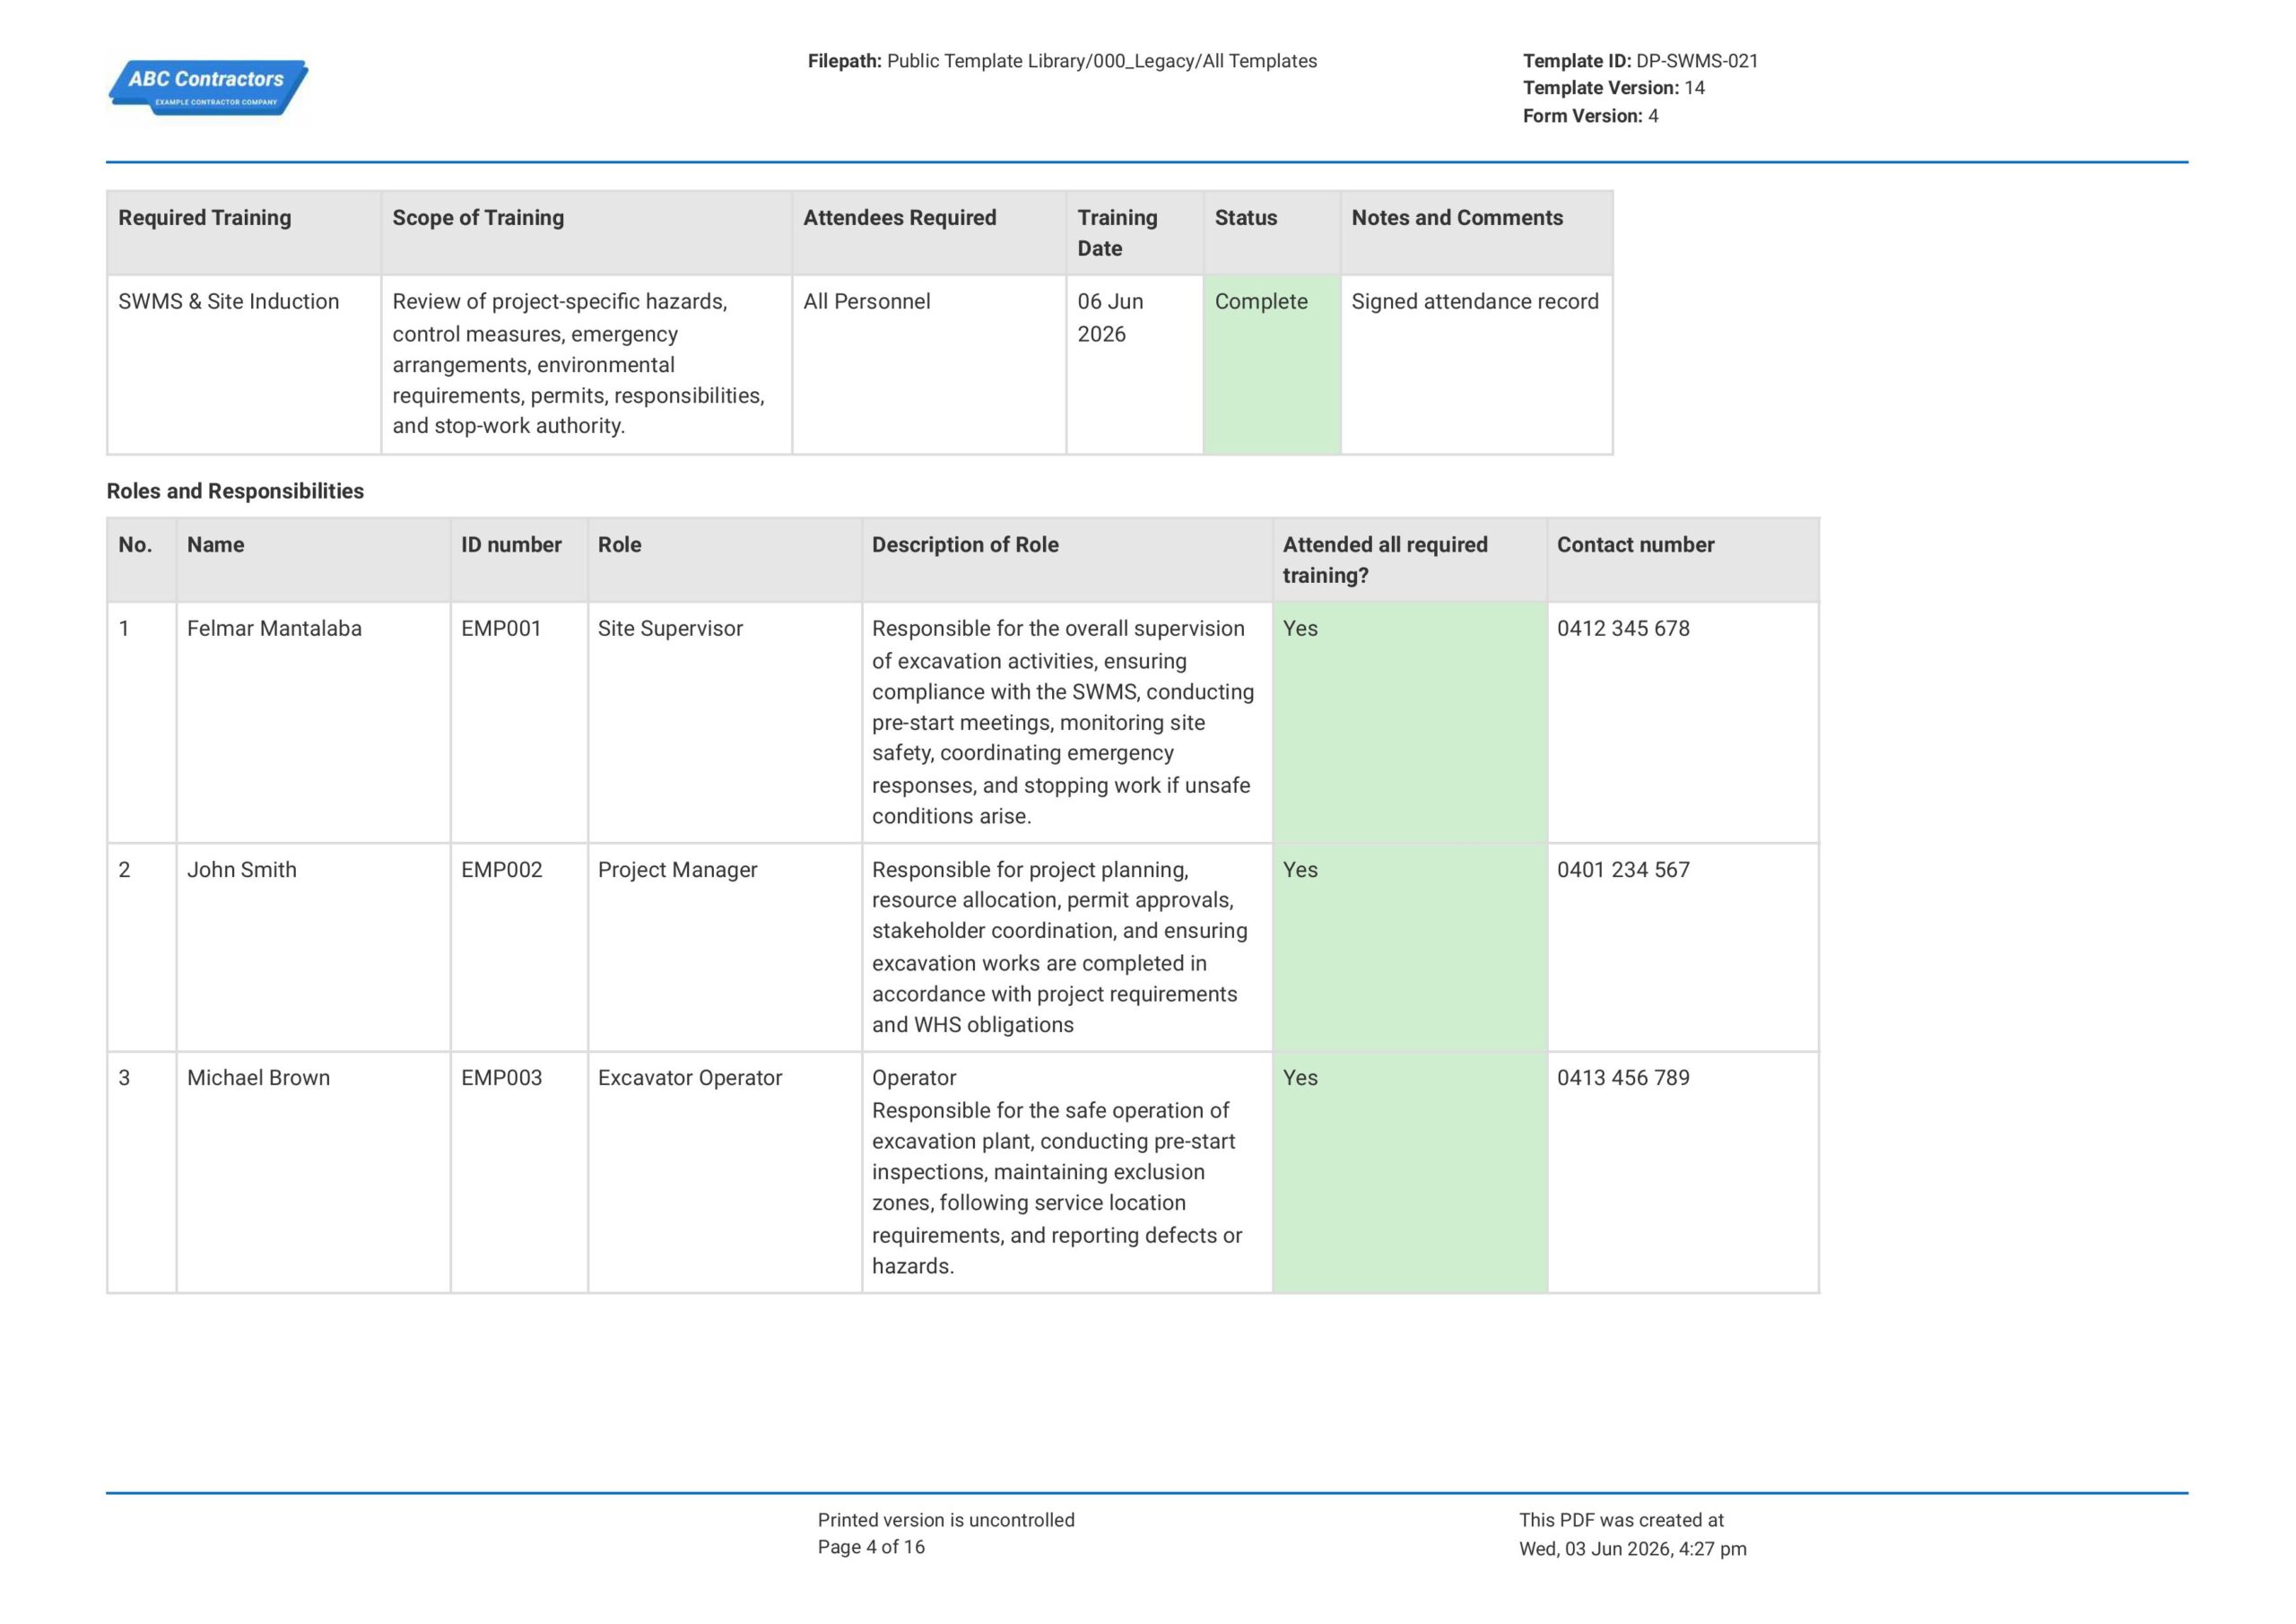This screenshot has width=2296, height=1624.
Task: Select the SWMS & Site Induction cell
Action: coord(244,365)
